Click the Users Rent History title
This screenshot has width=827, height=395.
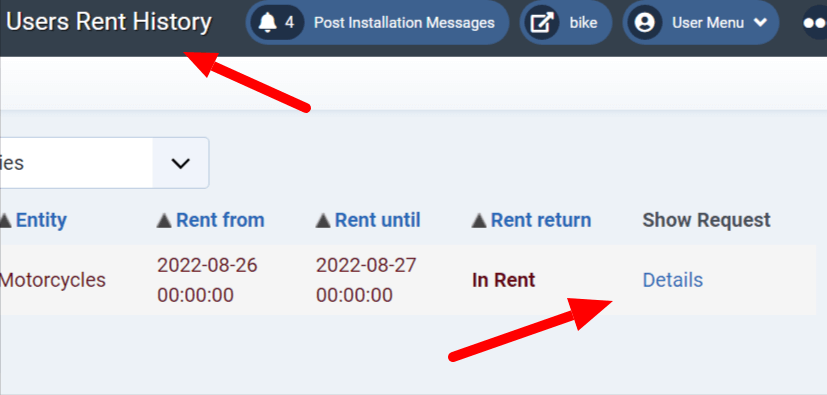(x=109, y=22)
